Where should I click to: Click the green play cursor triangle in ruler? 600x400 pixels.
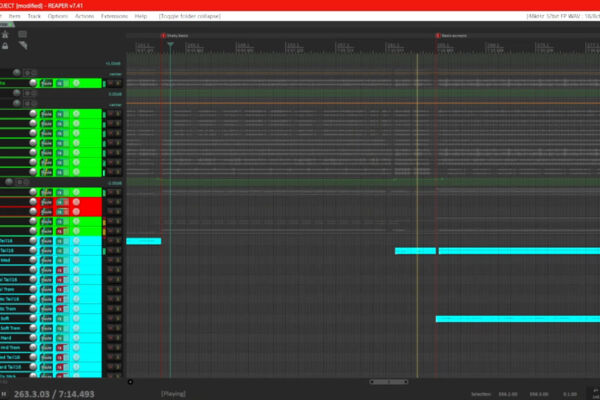pyautogui.click(x=170, y=45)
